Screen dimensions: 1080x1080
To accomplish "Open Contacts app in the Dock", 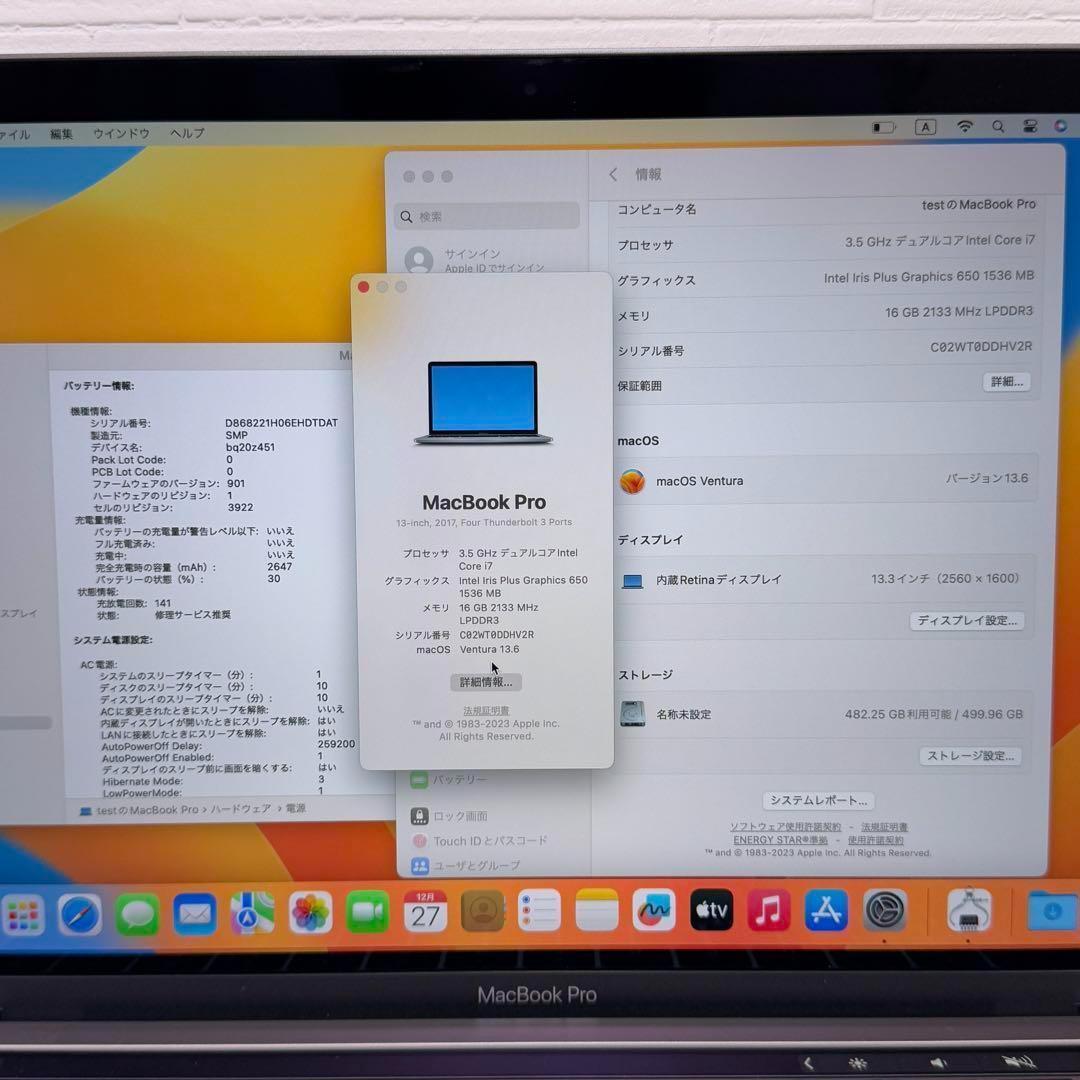I will tap(482, 911).
